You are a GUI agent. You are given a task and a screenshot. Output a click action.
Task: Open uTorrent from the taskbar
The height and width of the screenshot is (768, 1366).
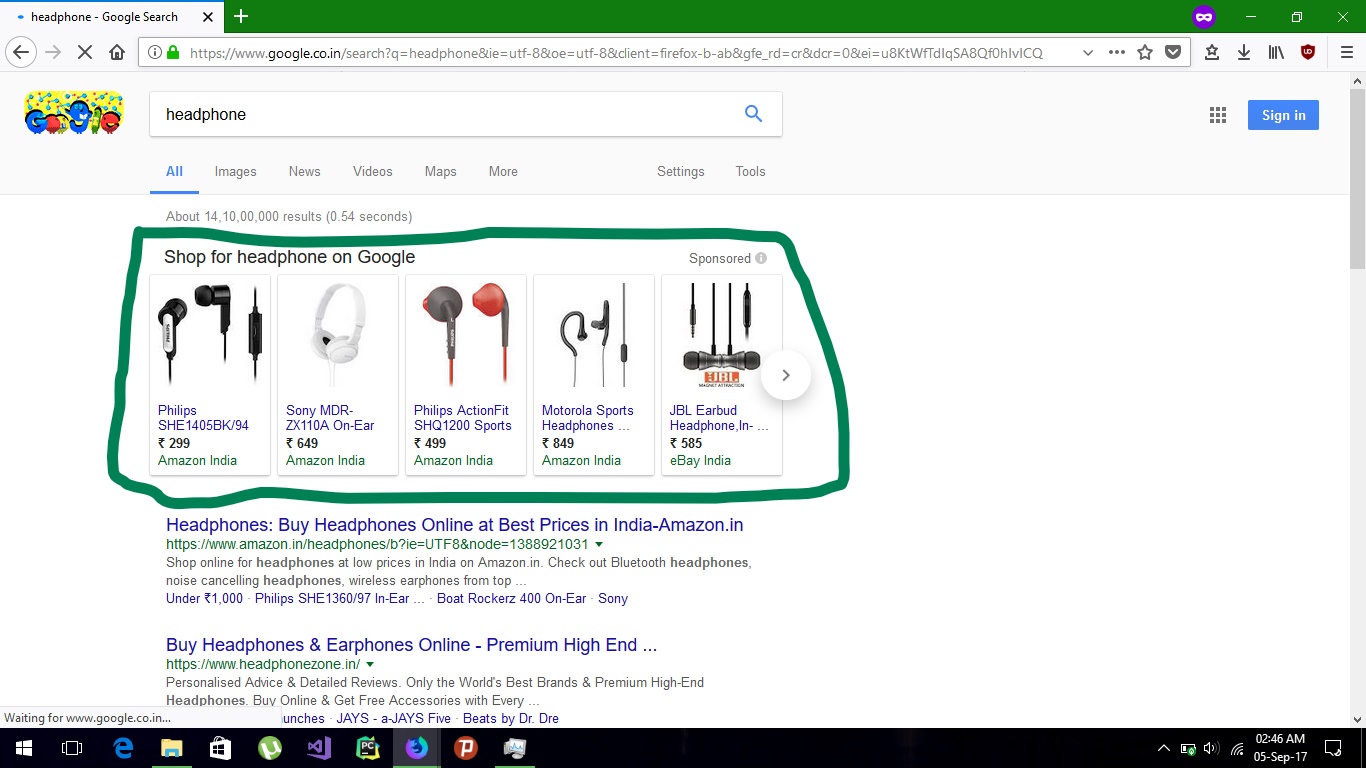click(x=270, y=748)
